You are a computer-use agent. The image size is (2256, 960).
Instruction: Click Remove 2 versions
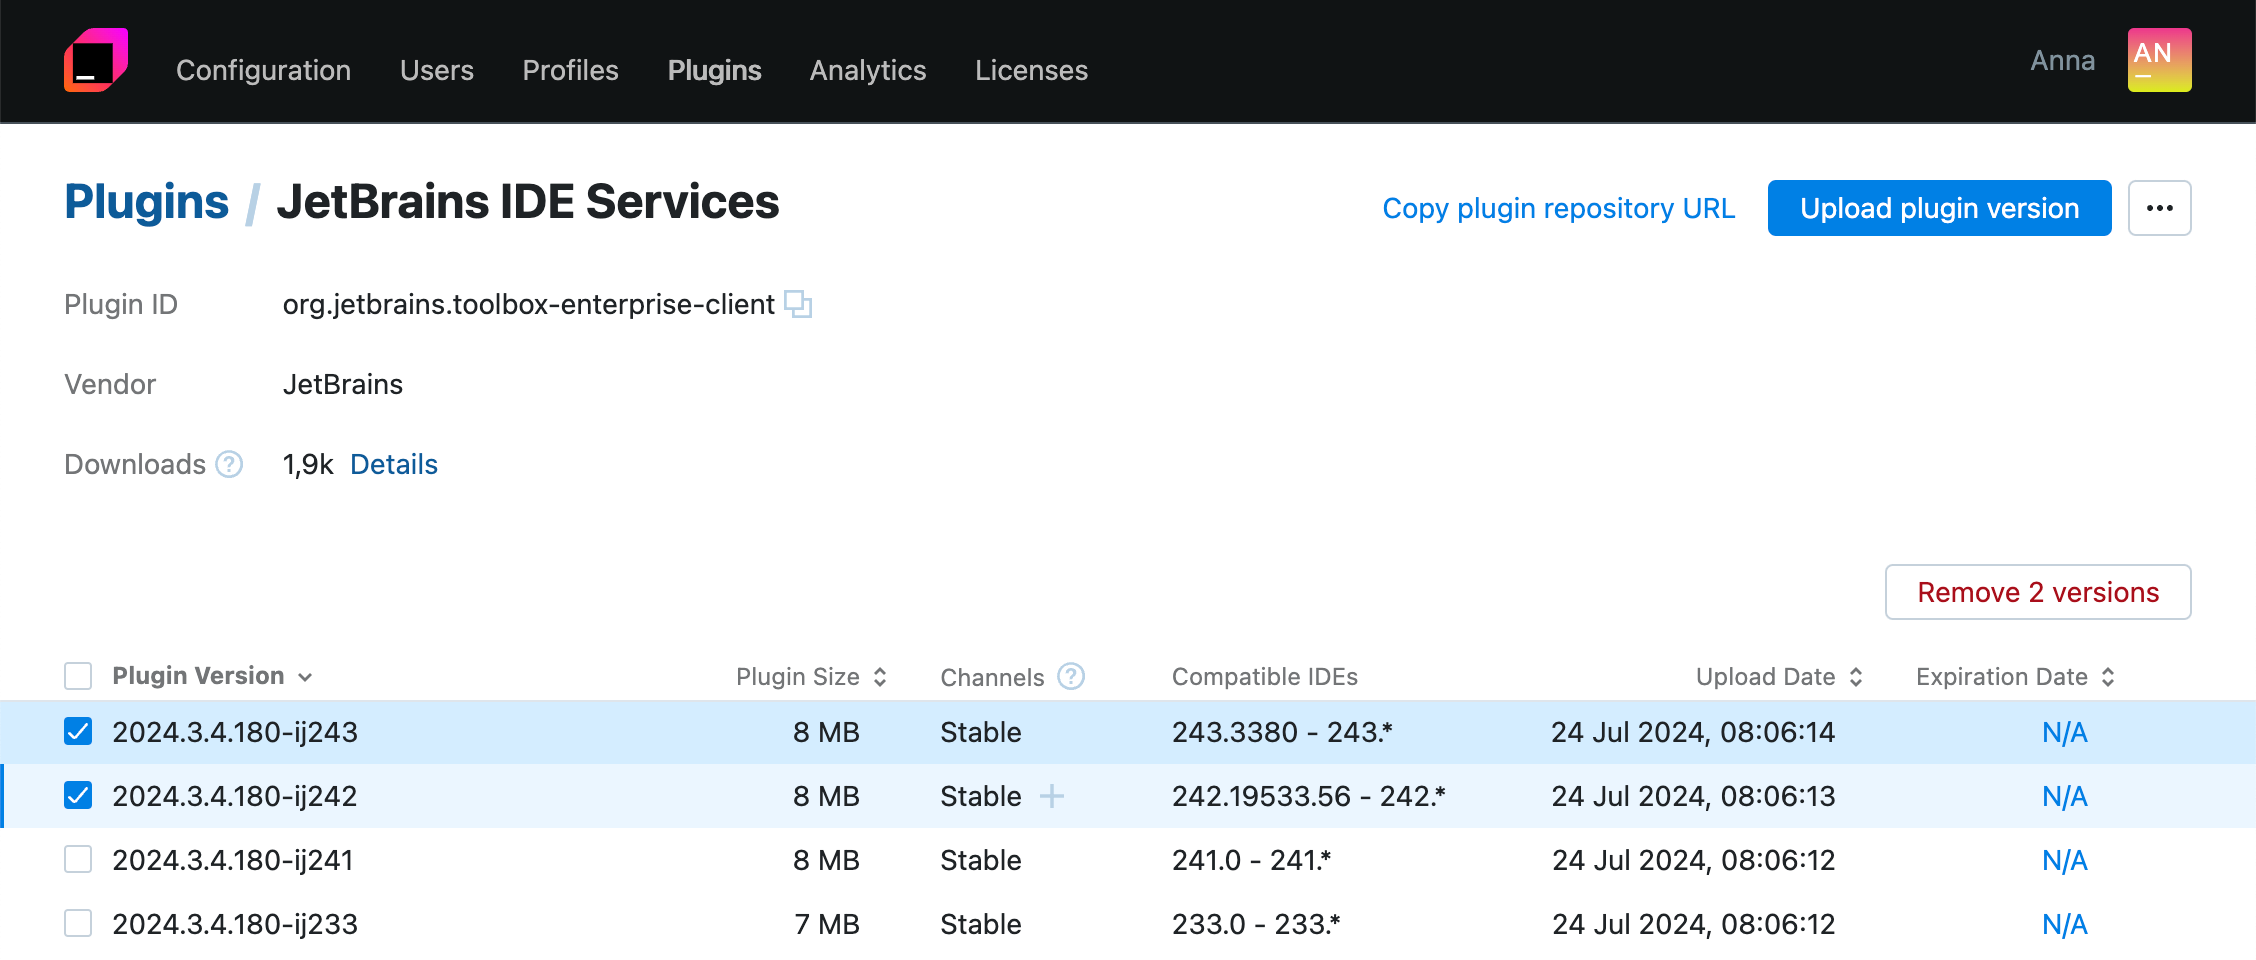tap(2037, 592)
